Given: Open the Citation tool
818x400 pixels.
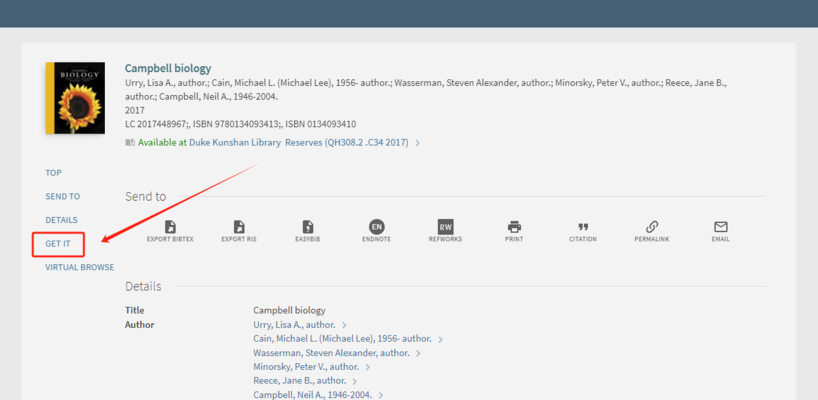Looking at the screenshot, I should click(583, 228).
